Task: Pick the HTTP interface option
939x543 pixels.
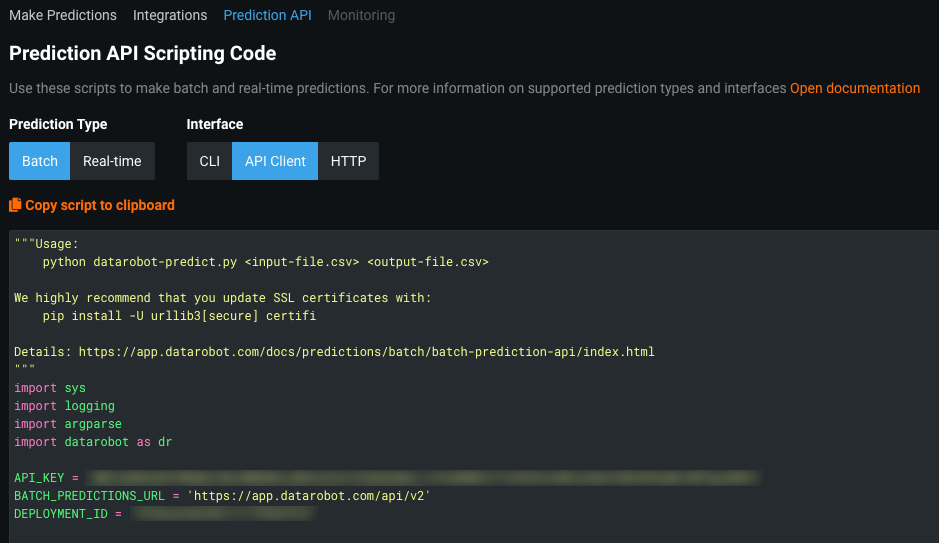Action: coord(348,161)
